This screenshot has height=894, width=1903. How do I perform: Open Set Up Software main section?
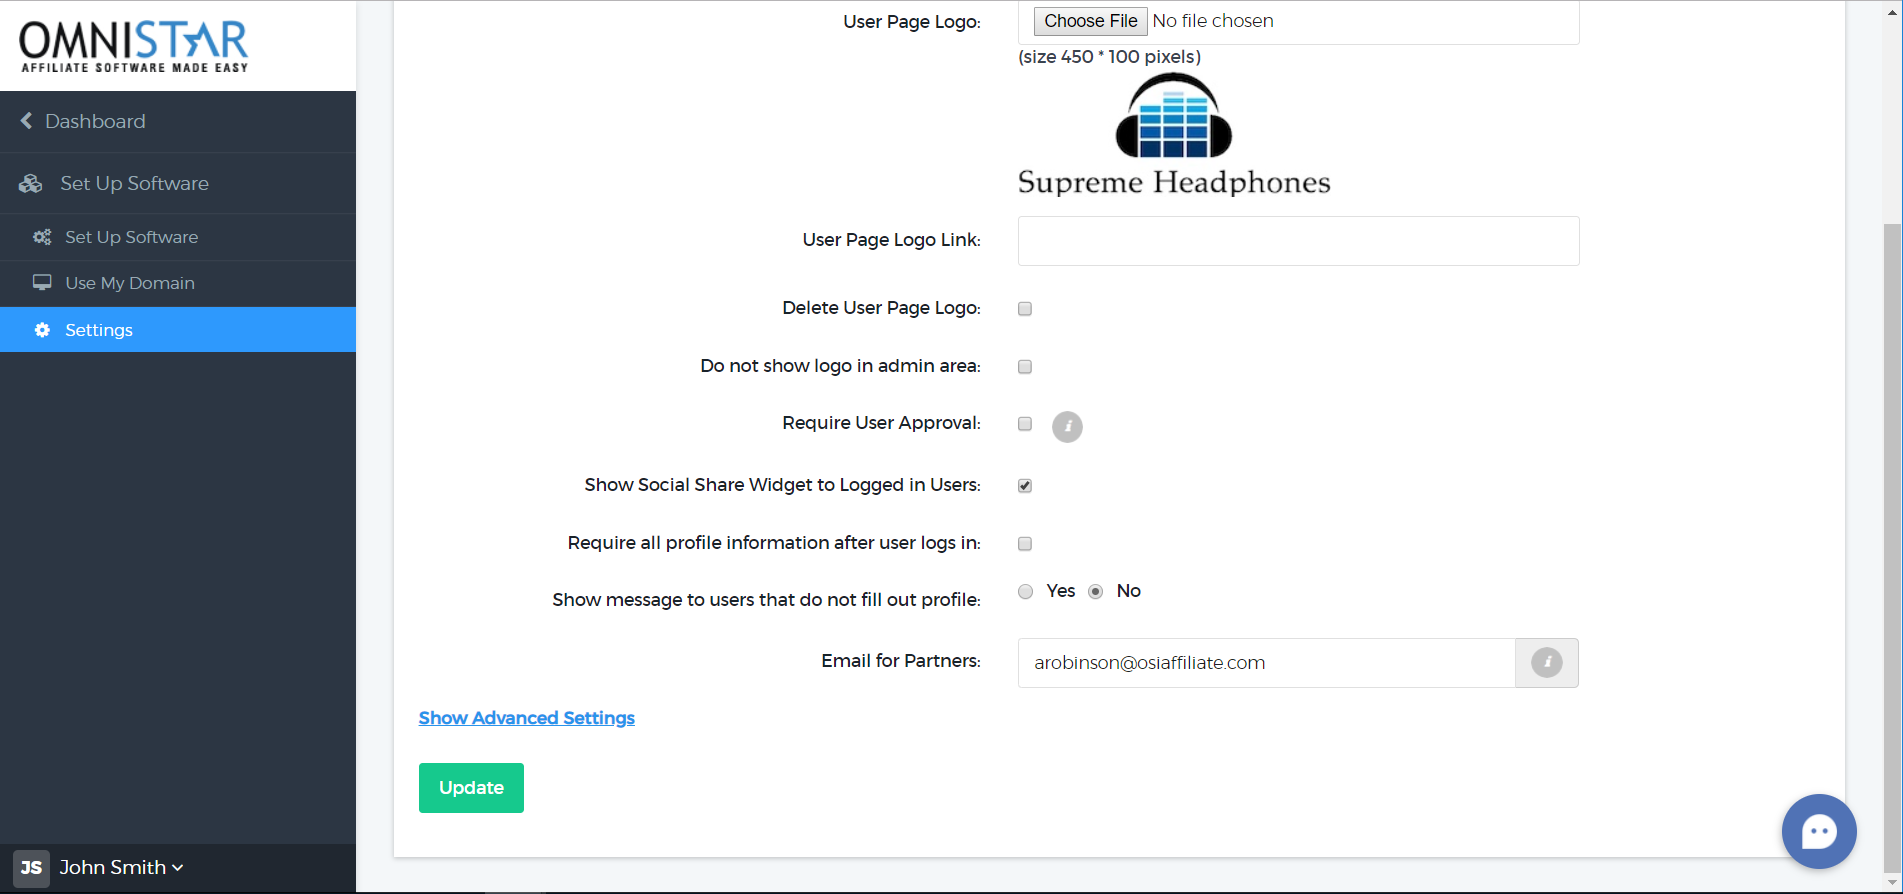point(178,183)
